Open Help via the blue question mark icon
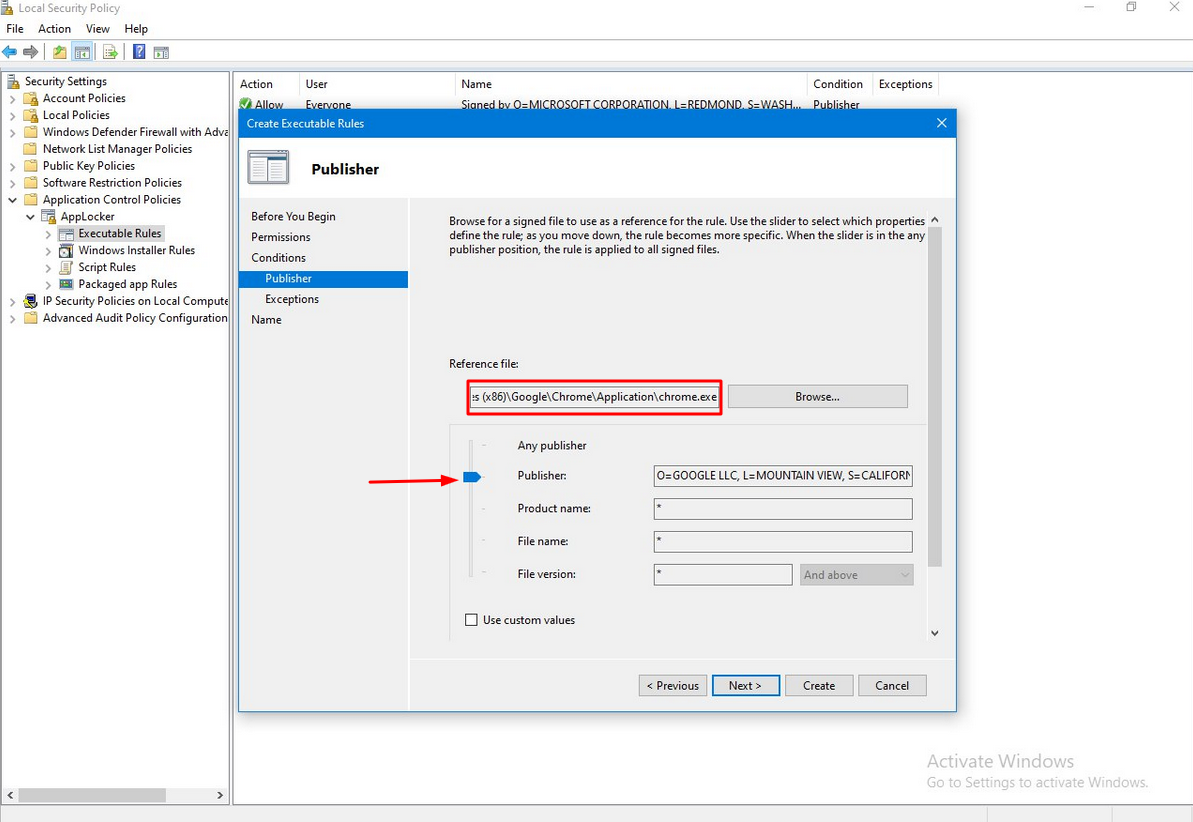Viewport: 1193px width, 822px height. click(x=139, y=52)
